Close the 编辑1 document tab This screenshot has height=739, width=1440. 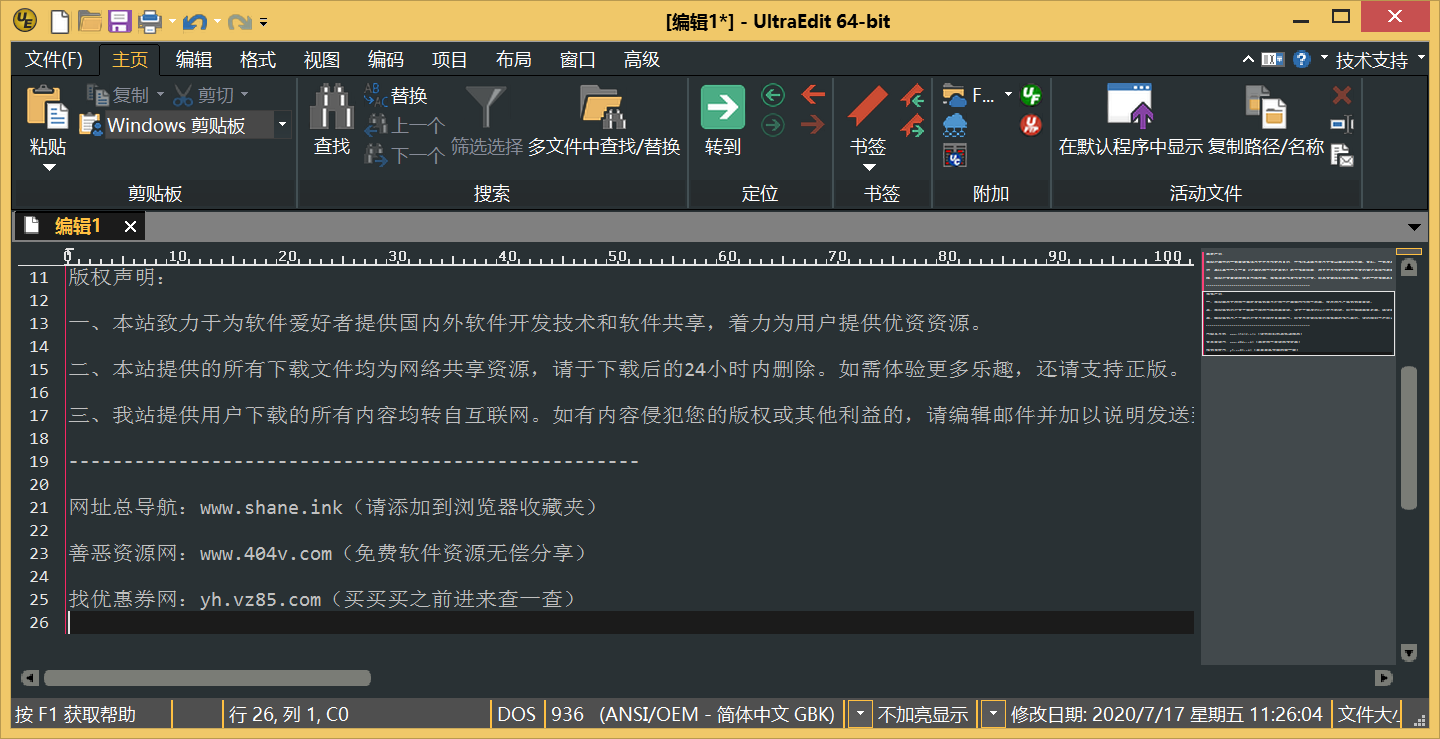[130, 227]
